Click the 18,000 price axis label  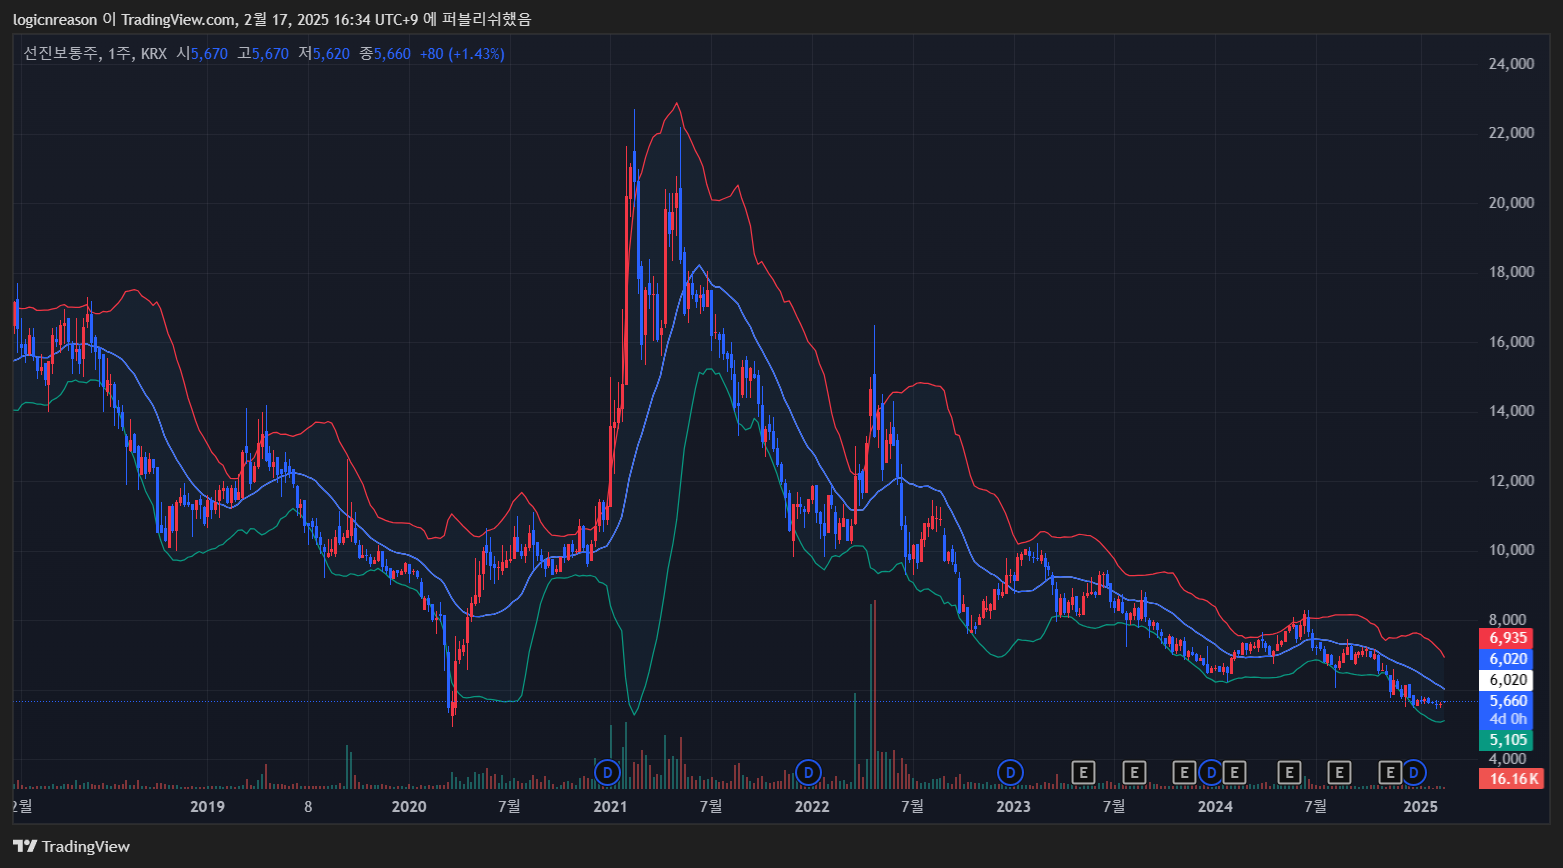1511,272
